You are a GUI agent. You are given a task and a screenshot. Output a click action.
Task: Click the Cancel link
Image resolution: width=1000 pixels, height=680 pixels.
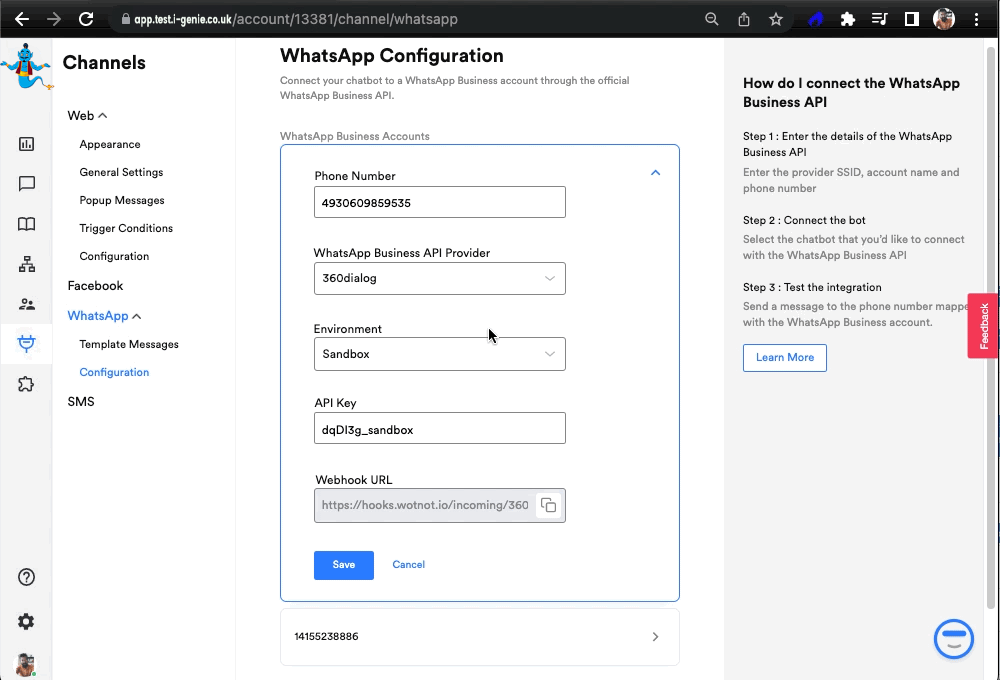pos(408,565)
